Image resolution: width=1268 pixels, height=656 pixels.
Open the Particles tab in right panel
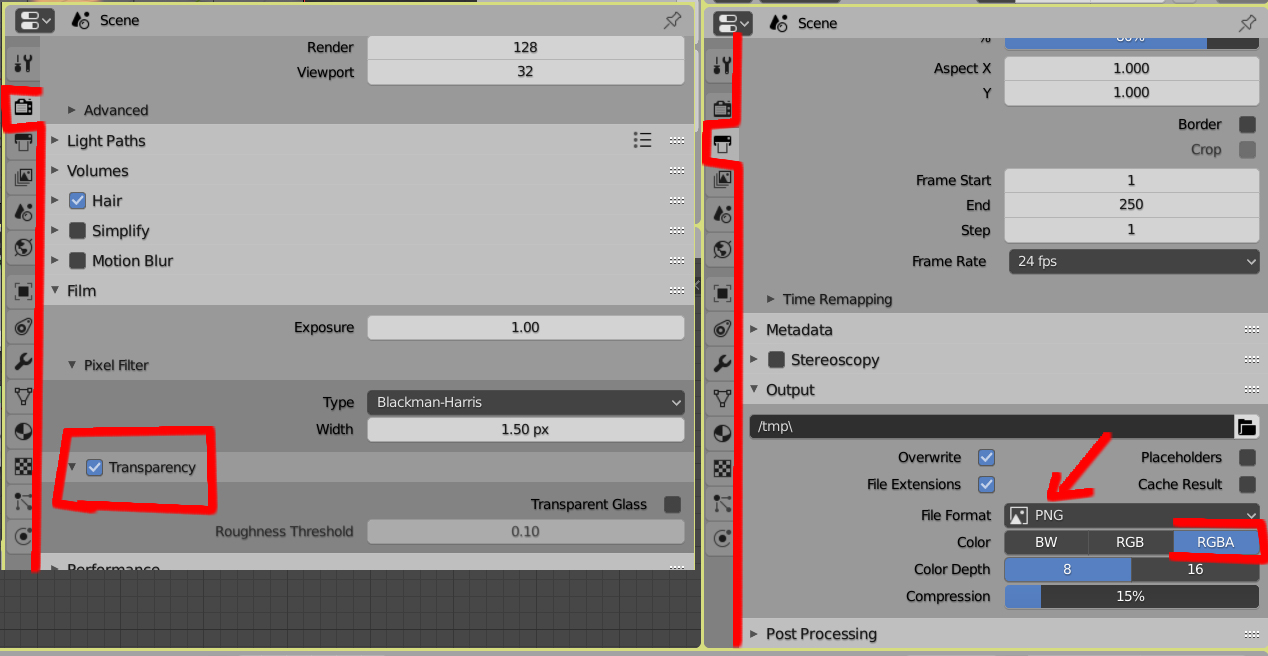pyautogui.click(x=724, y=503)
